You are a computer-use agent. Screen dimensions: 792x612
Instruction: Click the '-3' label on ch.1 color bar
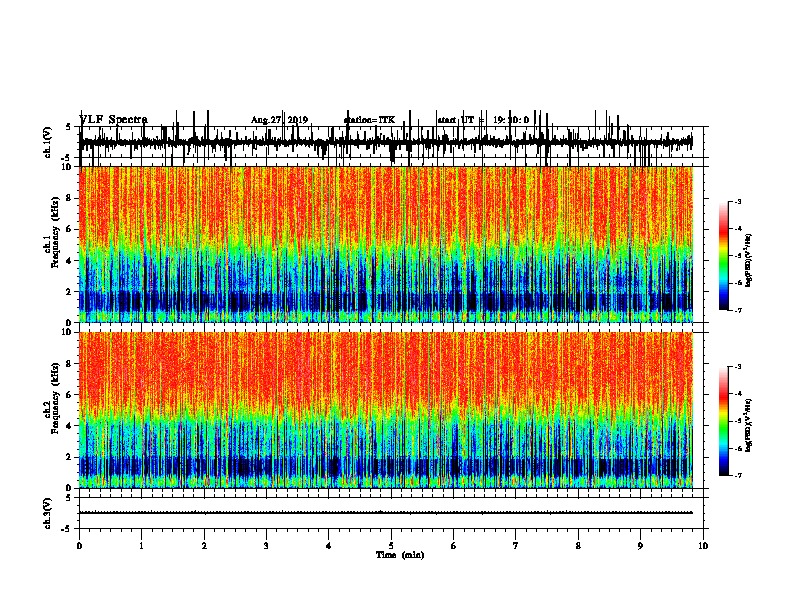737,201
